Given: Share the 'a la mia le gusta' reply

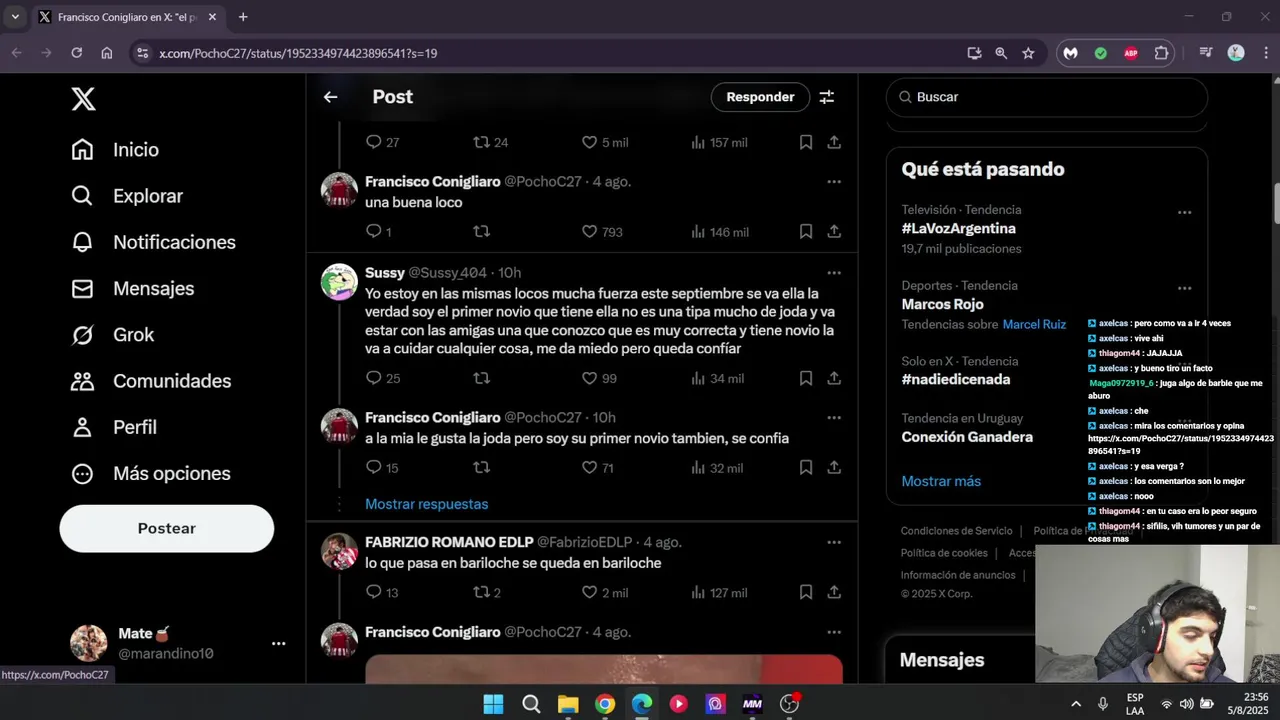Looking at the screenshot, I should click(x=834, y=467).
